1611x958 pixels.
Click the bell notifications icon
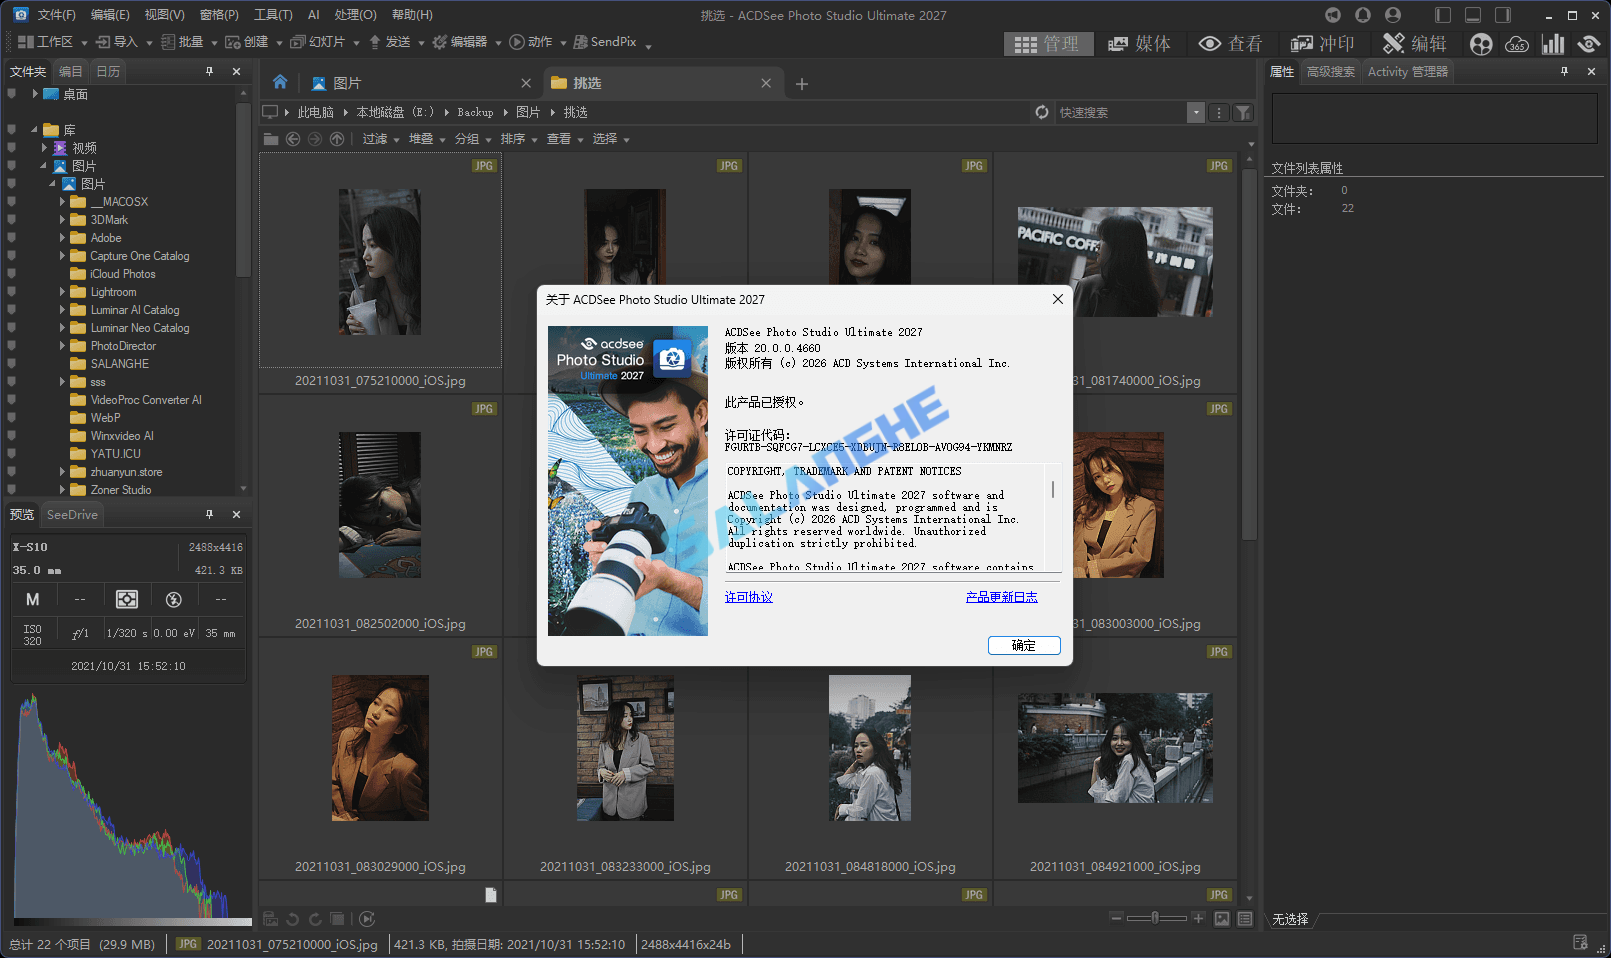[x=1363, y=15]
